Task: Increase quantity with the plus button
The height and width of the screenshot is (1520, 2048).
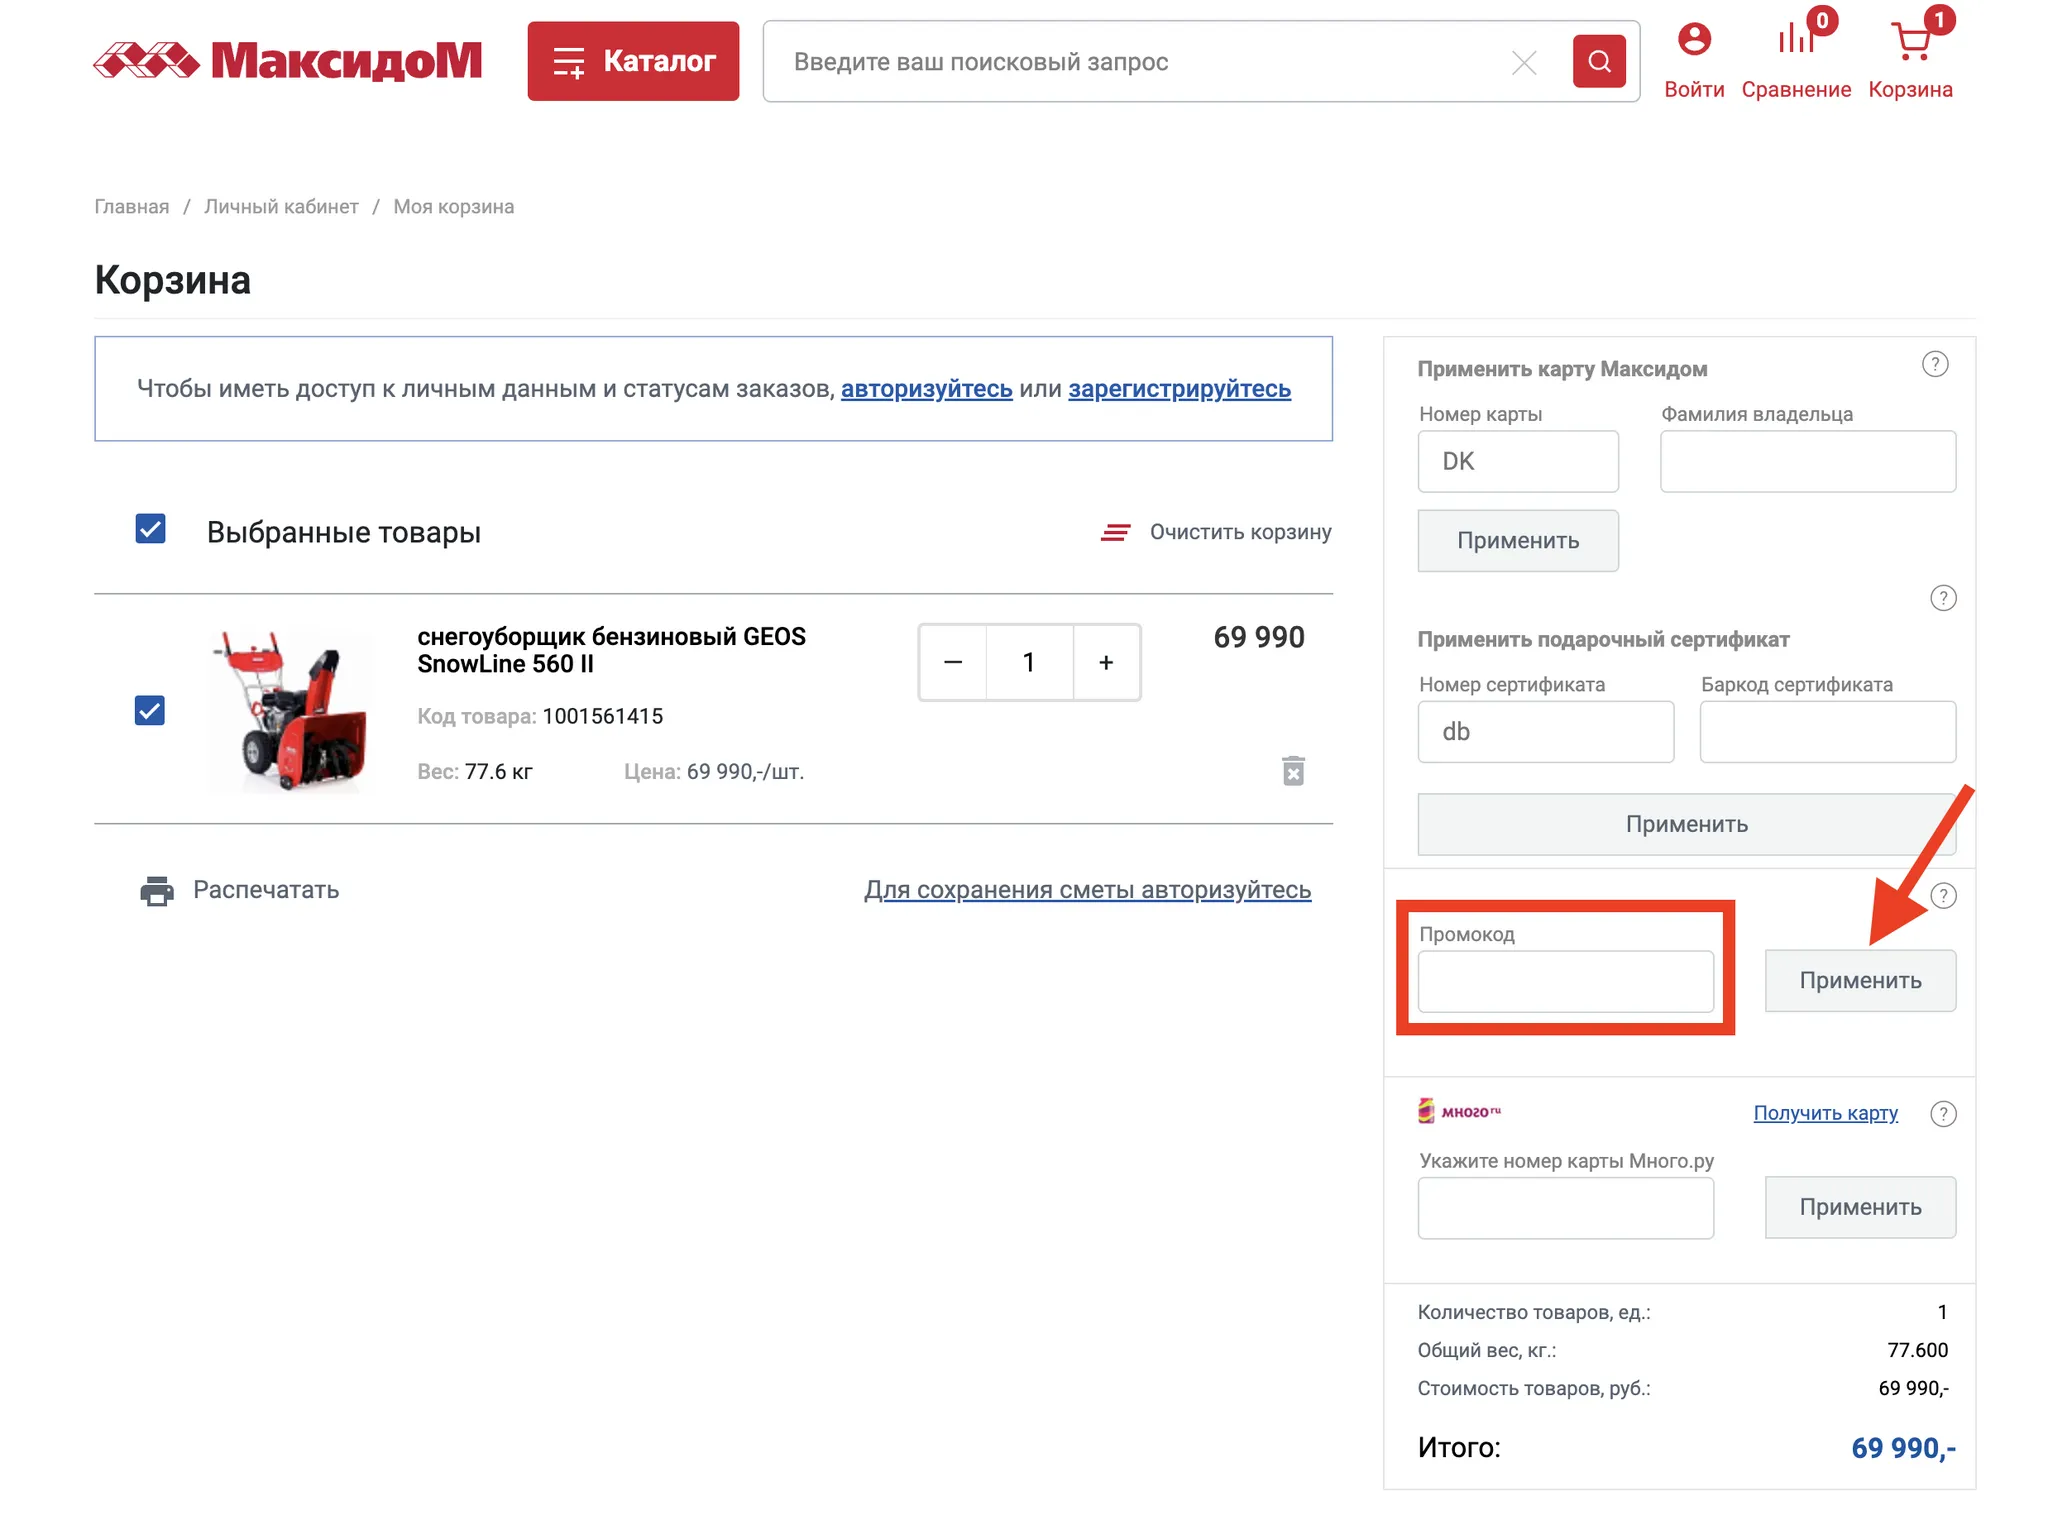Action: pos(1106,662)
